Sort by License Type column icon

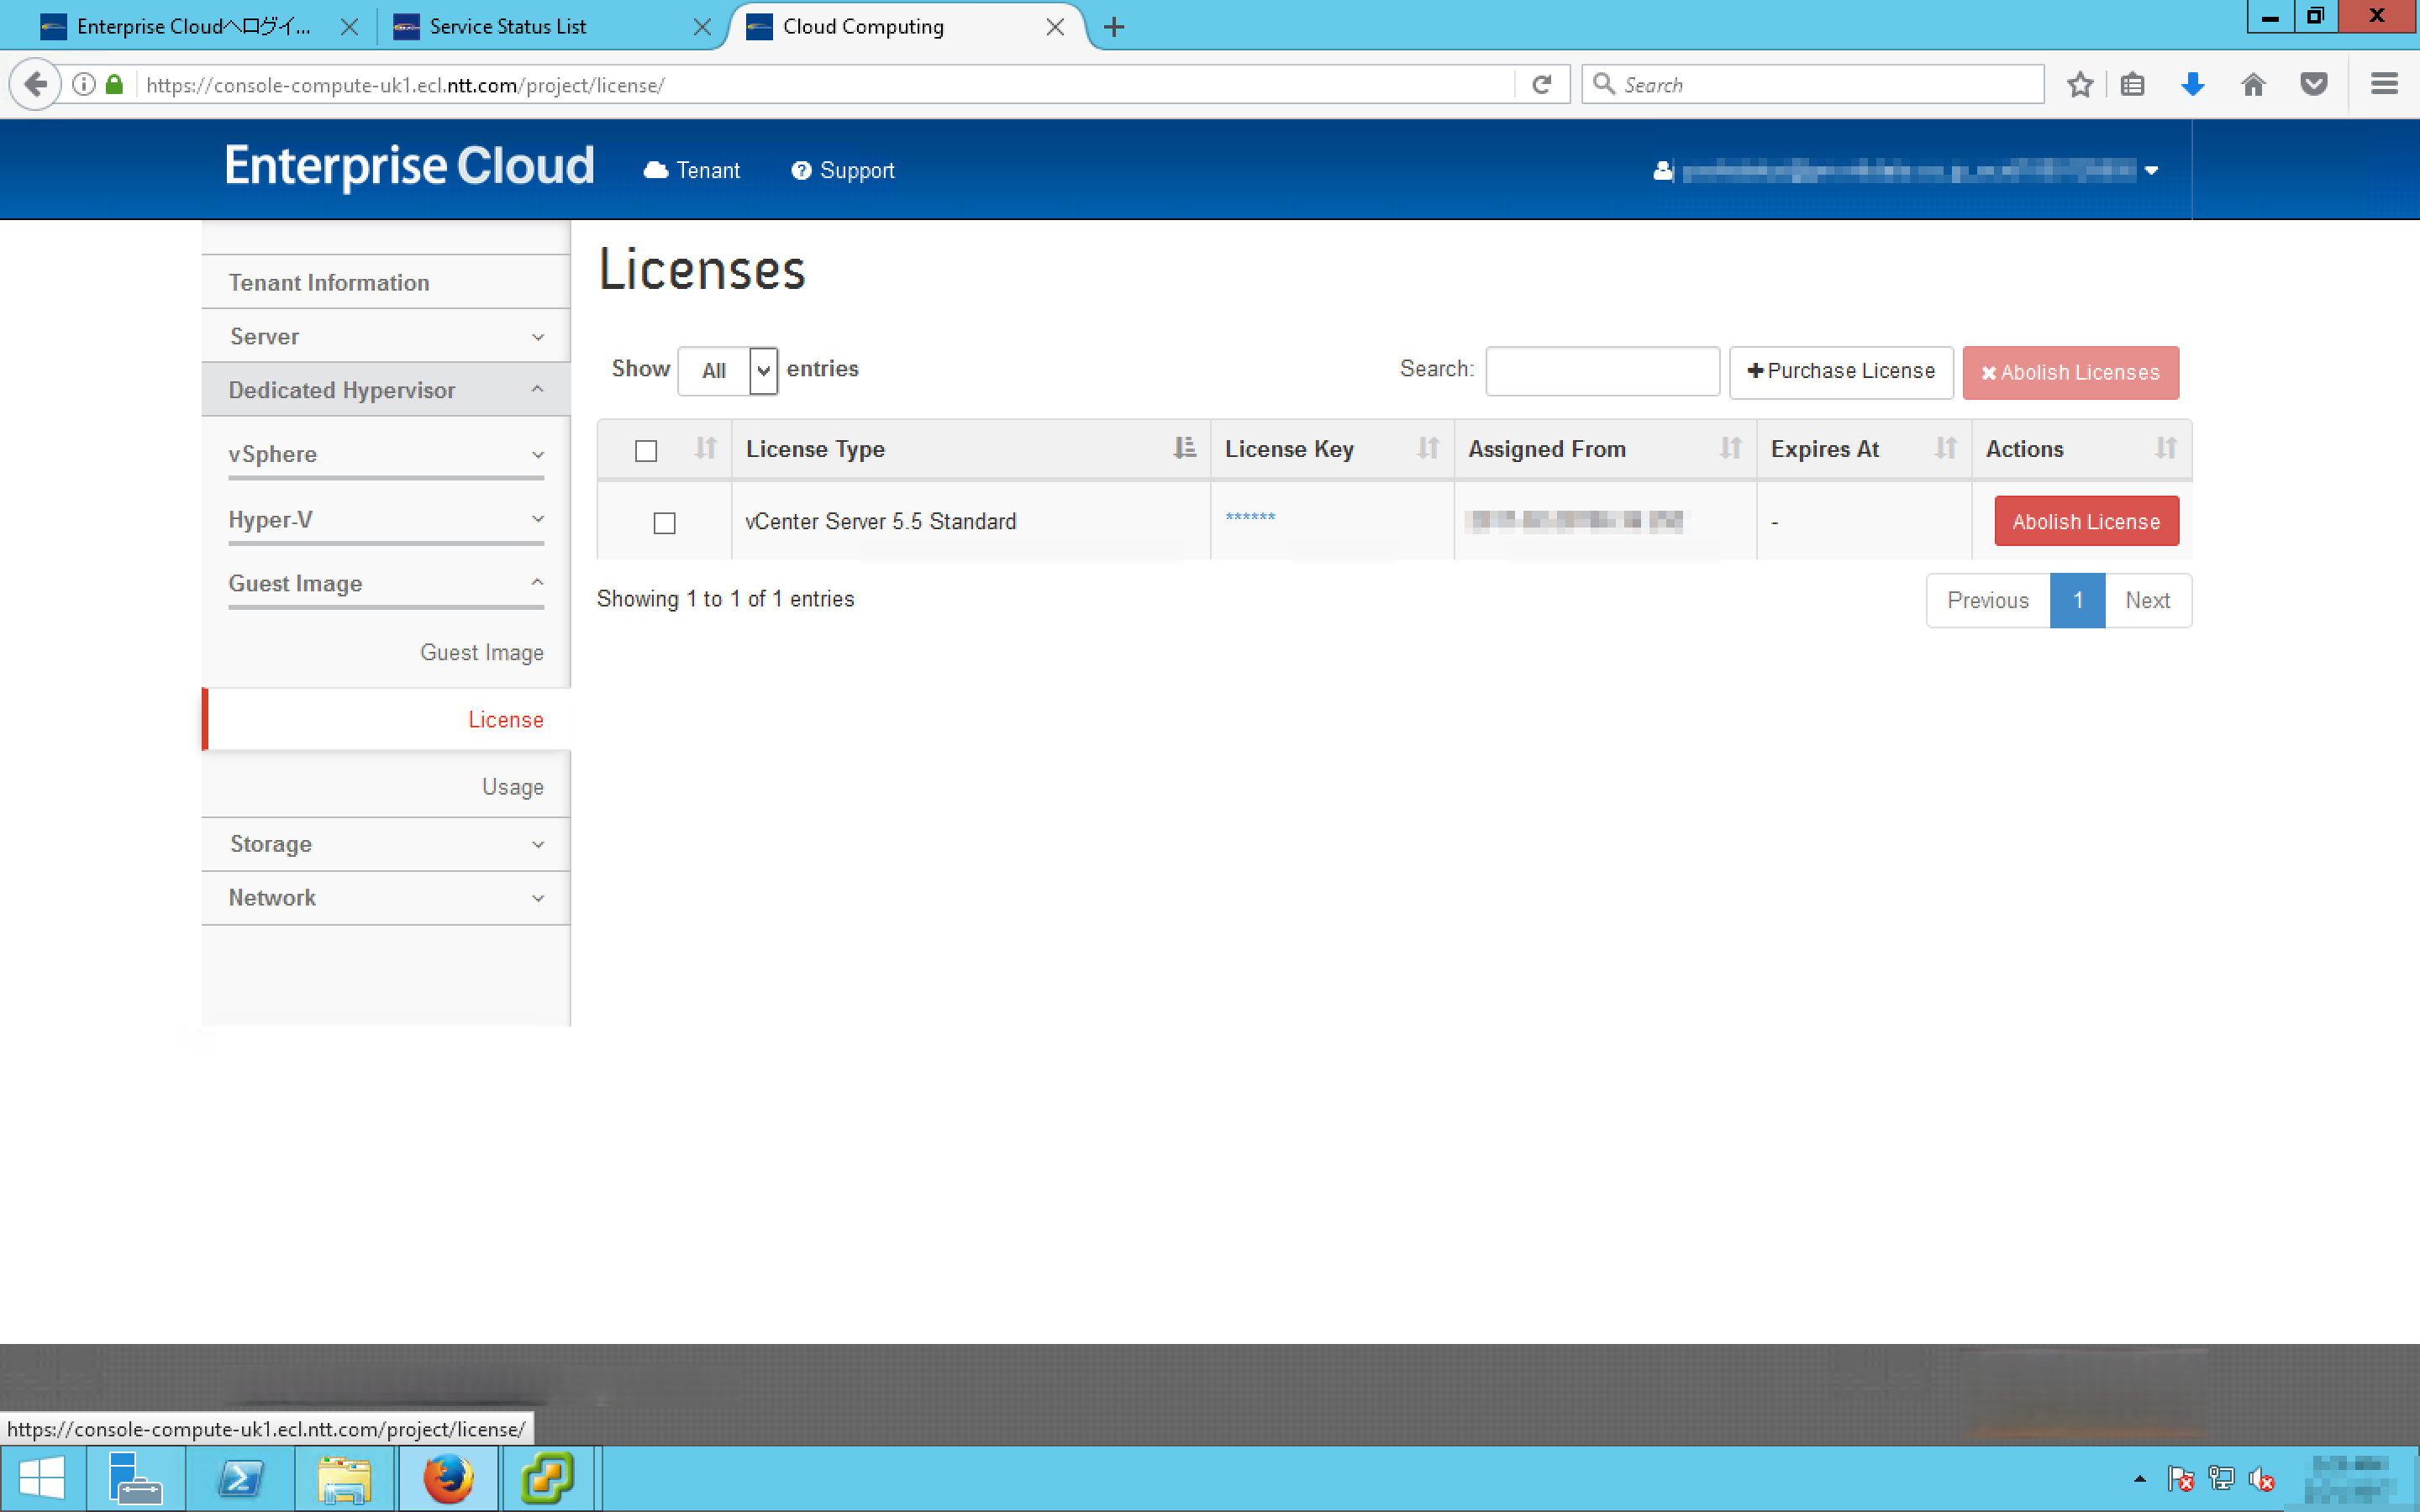[x=1184, y=449]
